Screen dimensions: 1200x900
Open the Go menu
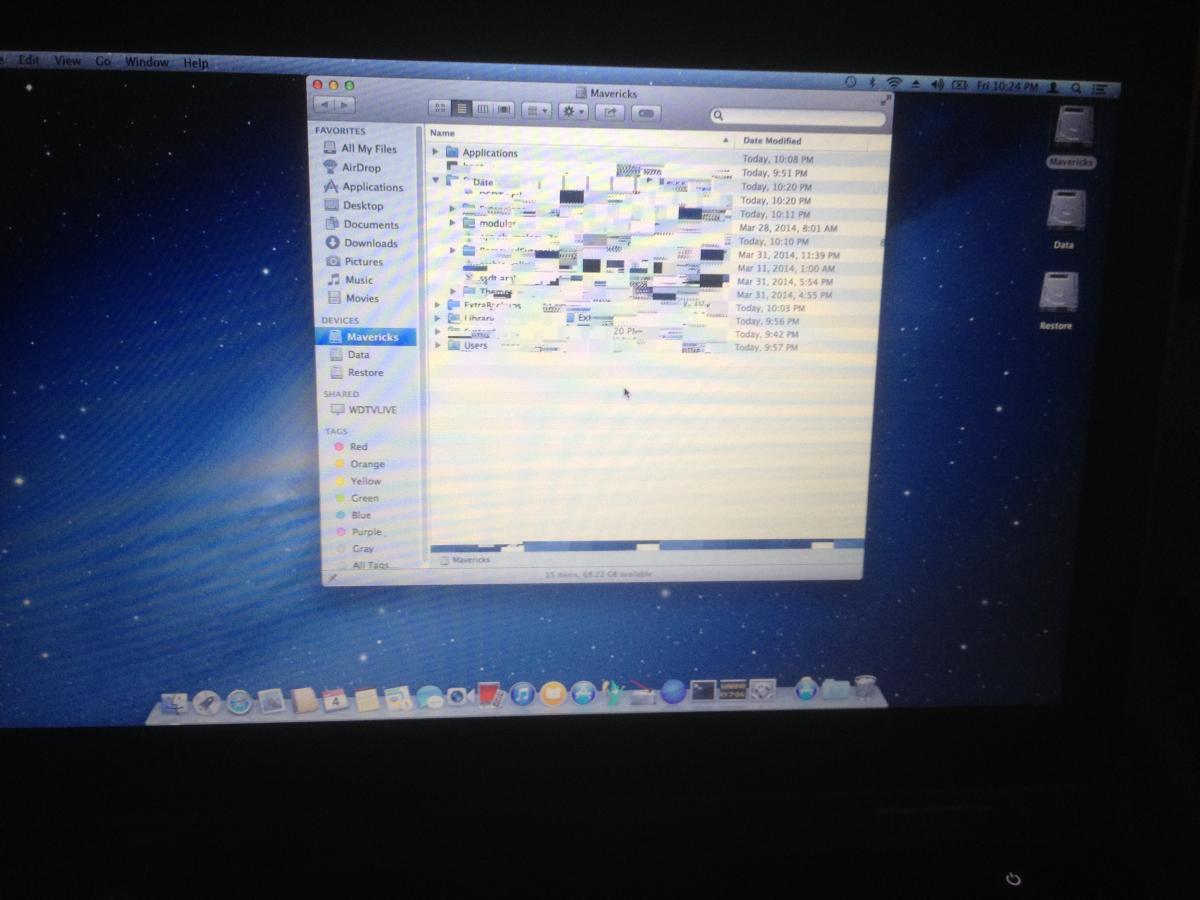pos(103,61)
